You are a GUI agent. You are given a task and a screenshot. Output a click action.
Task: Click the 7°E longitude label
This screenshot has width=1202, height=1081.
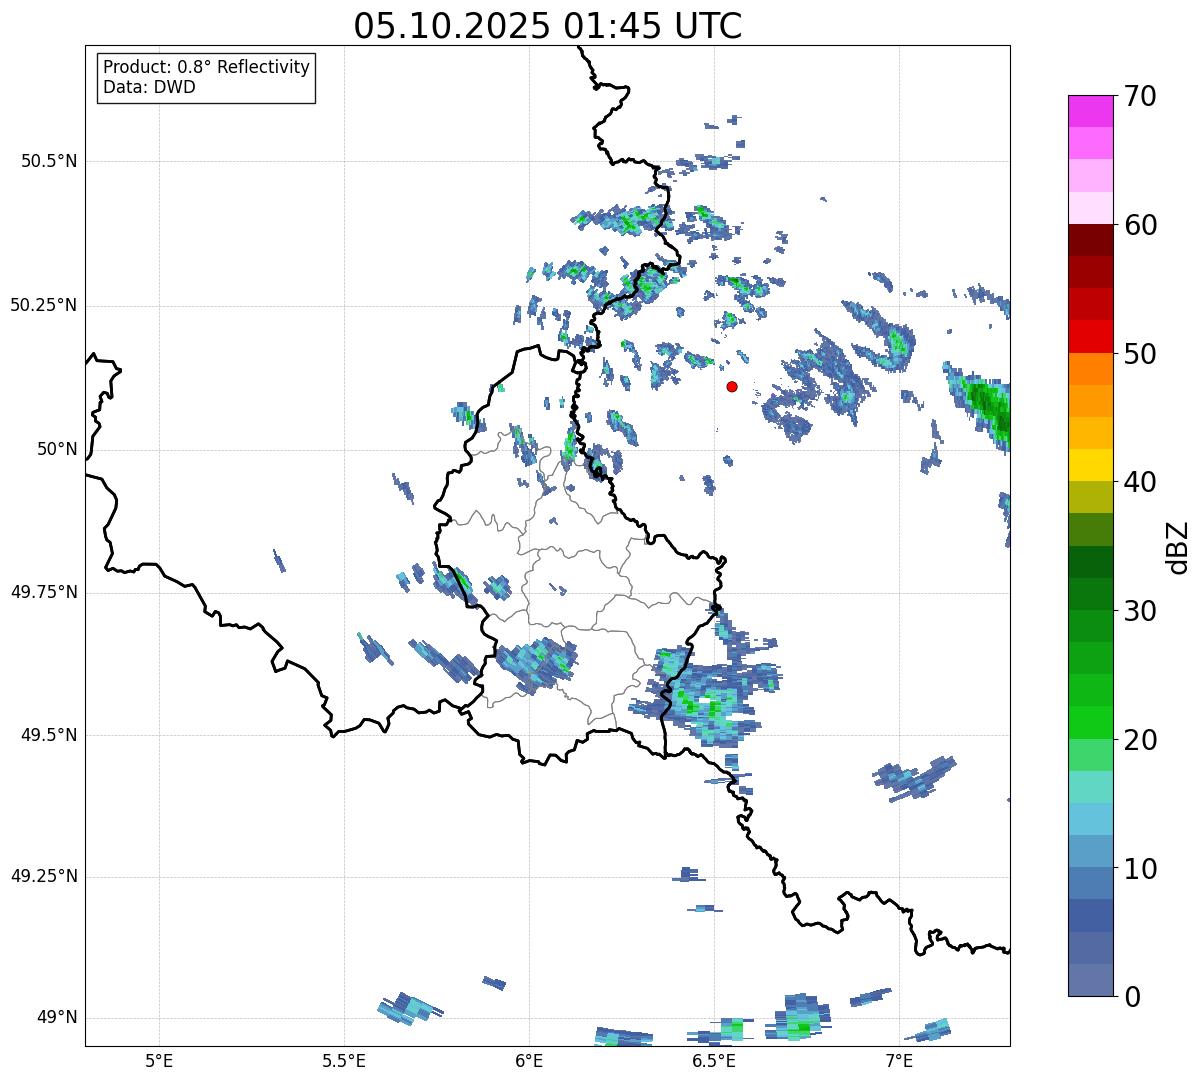(899, 1060)
